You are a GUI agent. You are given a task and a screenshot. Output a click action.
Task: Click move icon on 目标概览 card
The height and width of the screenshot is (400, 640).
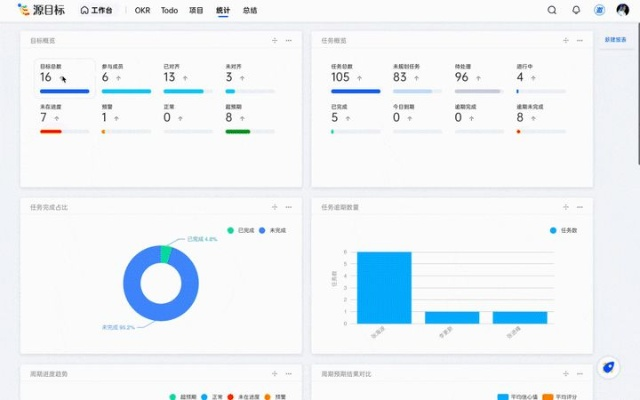(x=274, y=41)
